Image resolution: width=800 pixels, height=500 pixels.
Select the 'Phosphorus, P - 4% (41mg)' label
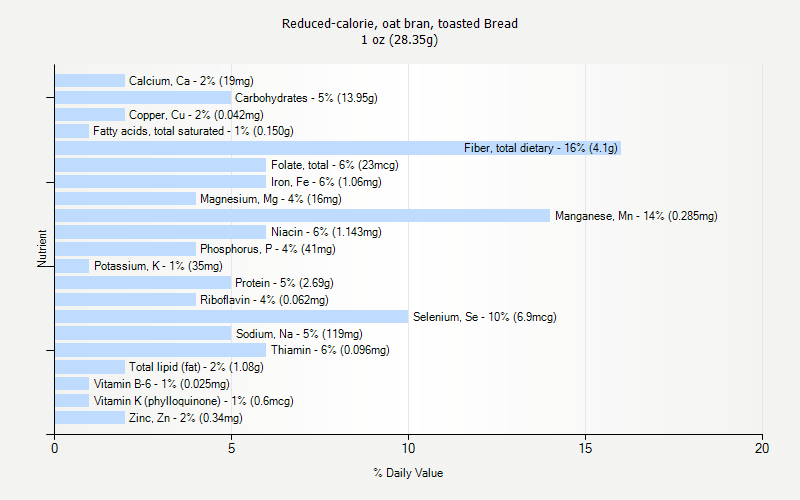(268, 249)
